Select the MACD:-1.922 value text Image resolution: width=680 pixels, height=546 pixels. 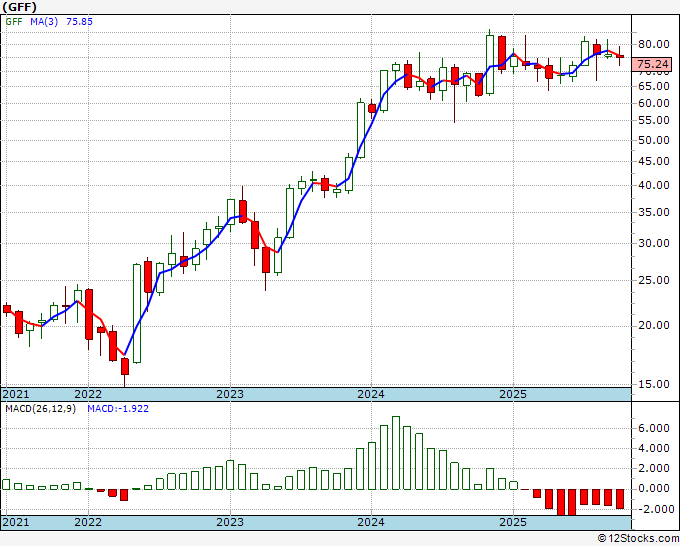118,409
